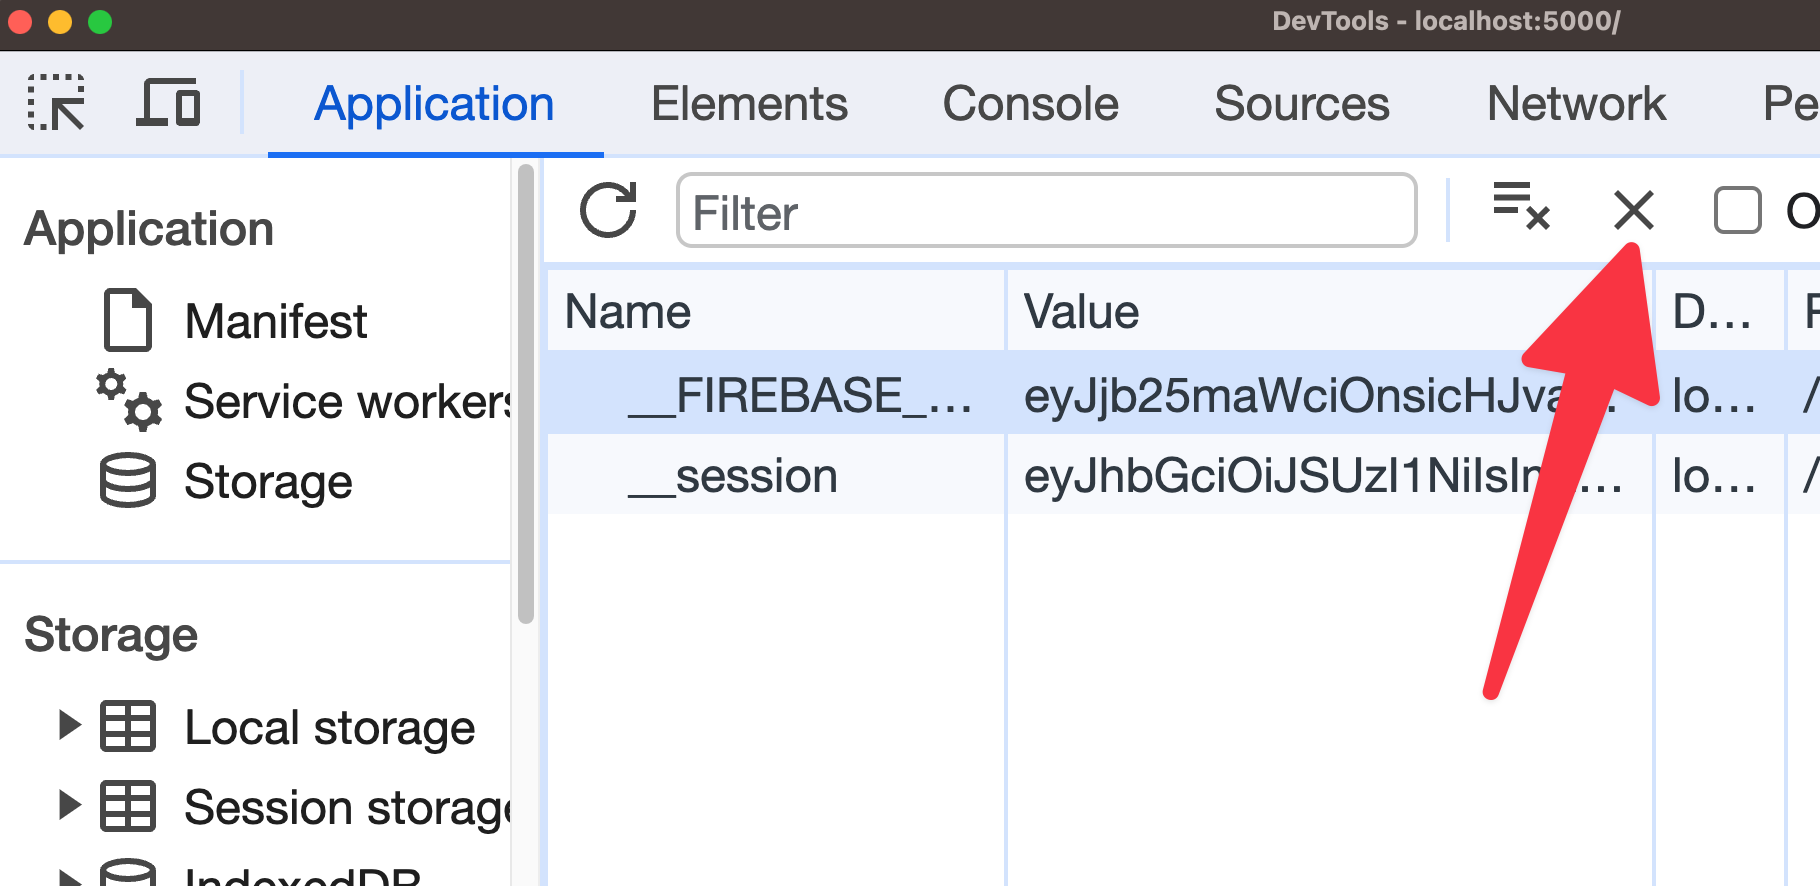This screenshot has height=886, width=1820.
Task: Switch to the Console tab
Action: (x=1030, y=104)
